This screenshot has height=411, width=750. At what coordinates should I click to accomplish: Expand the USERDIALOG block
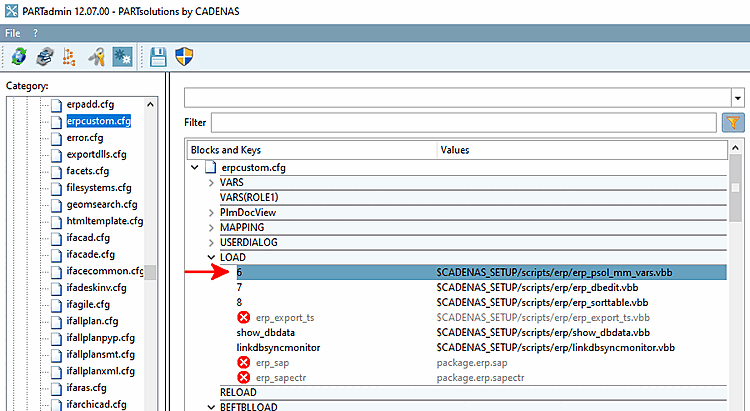[211, 243]
